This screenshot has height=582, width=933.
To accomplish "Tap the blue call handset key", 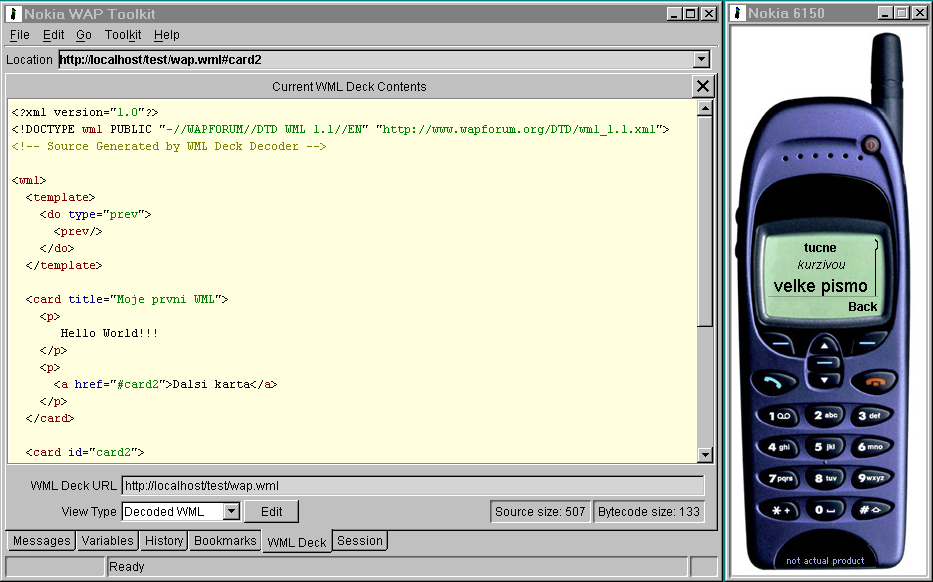I will point(773,383).
